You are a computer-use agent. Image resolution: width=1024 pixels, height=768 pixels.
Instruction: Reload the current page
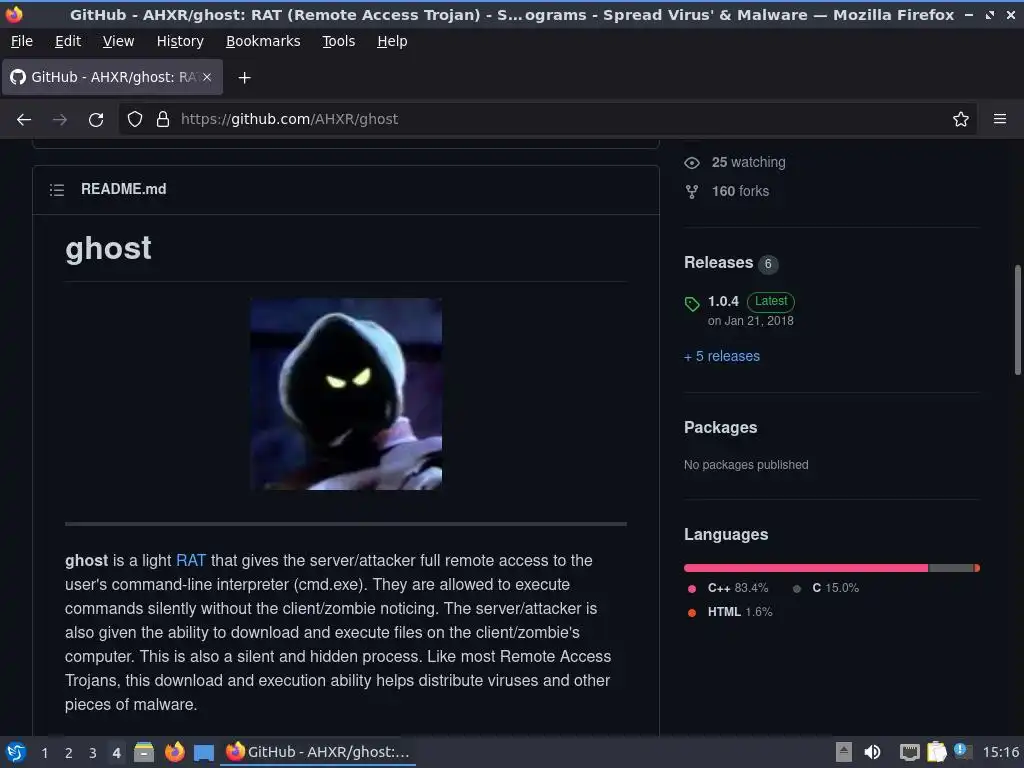(96, 120)
